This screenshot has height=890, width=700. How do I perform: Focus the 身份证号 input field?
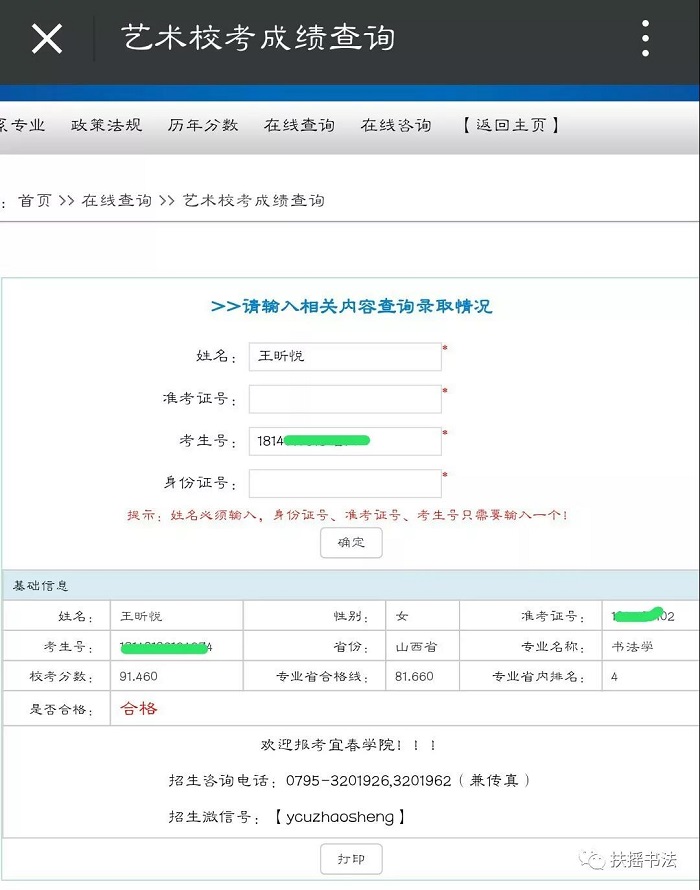coord(345,483)
